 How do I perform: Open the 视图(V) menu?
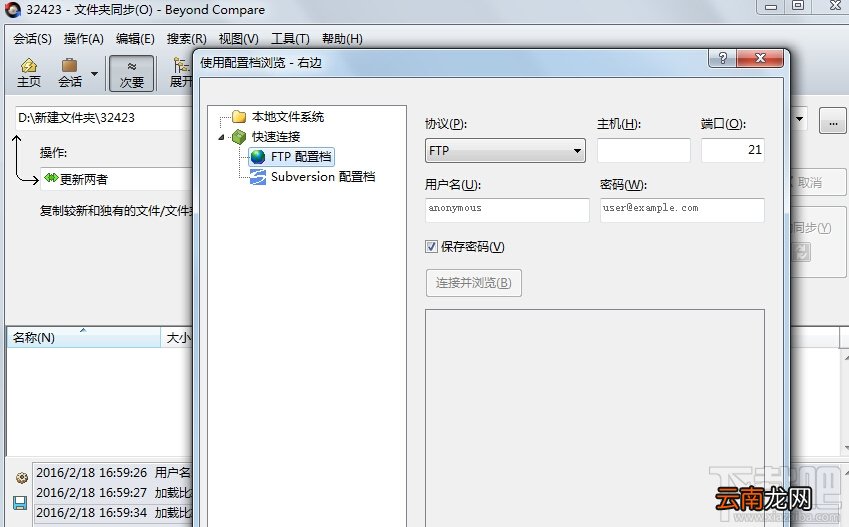pos(238,39)
